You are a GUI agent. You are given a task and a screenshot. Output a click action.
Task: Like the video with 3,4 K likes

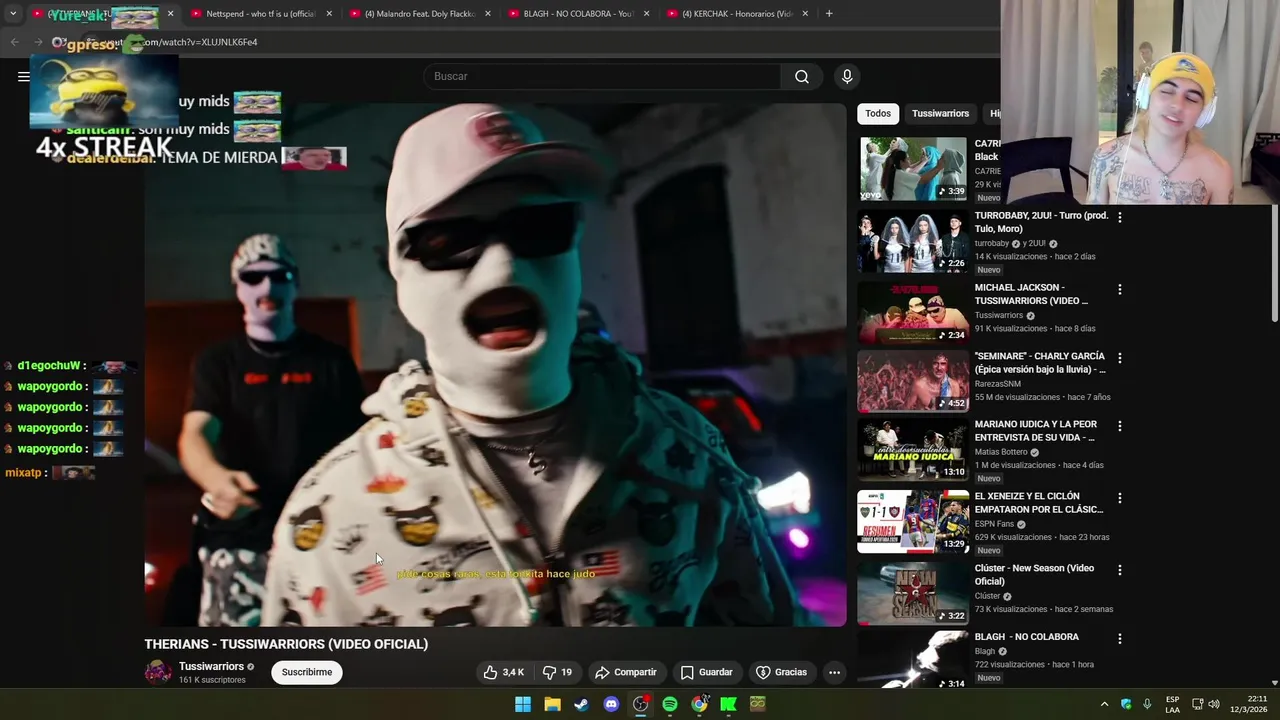click(504, 672)
